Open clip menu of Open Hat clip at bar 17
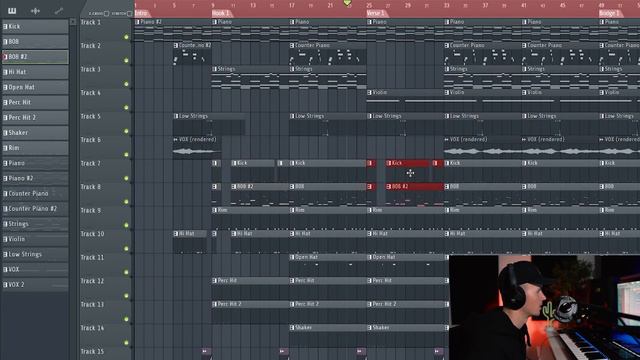This screenshot has width=640, height=360. click(x=292, y=257)
